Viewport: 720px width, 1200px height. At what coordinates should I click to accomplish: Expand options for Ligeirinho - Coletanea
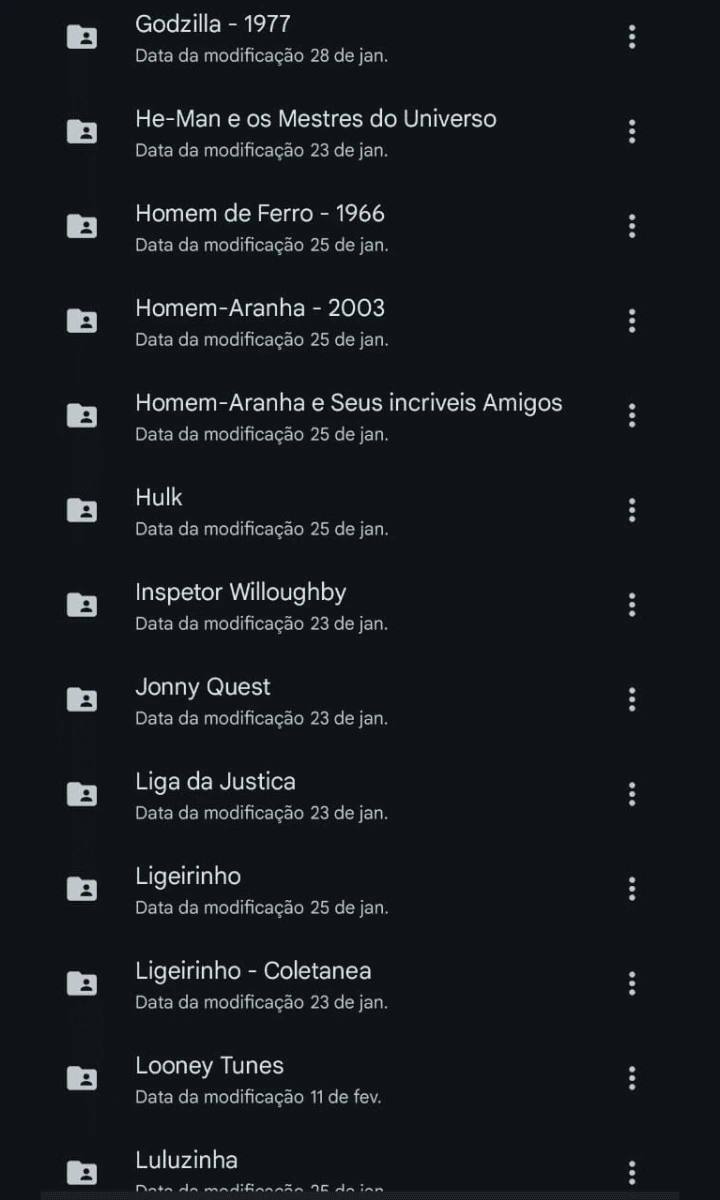[632, 983]
